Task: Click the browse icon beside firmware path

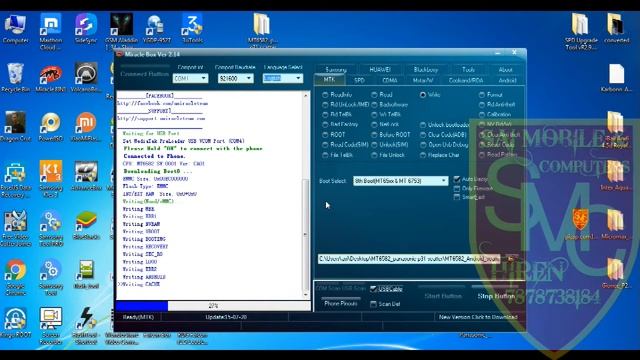Action: point(511,259)
